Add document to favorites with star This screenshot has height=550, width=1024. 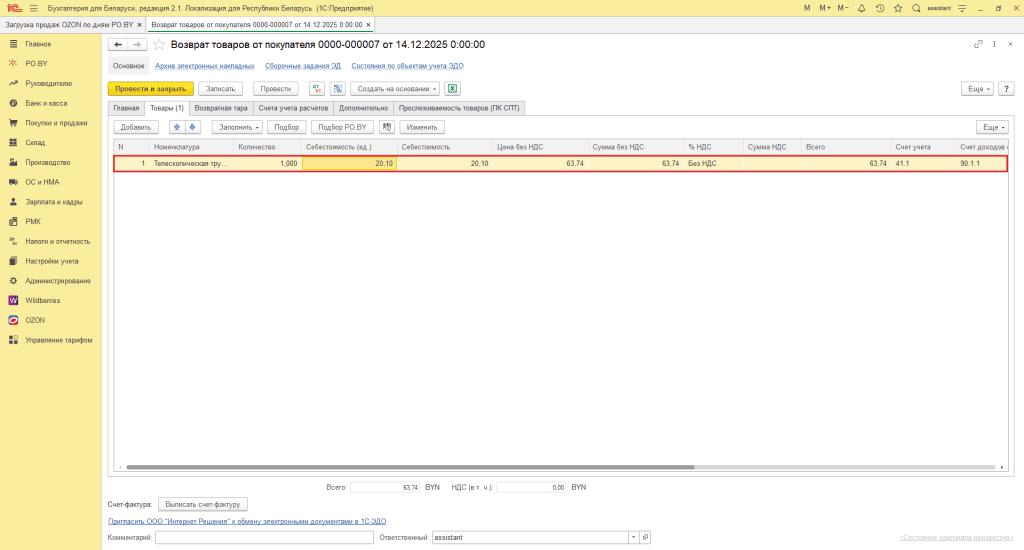159,44
